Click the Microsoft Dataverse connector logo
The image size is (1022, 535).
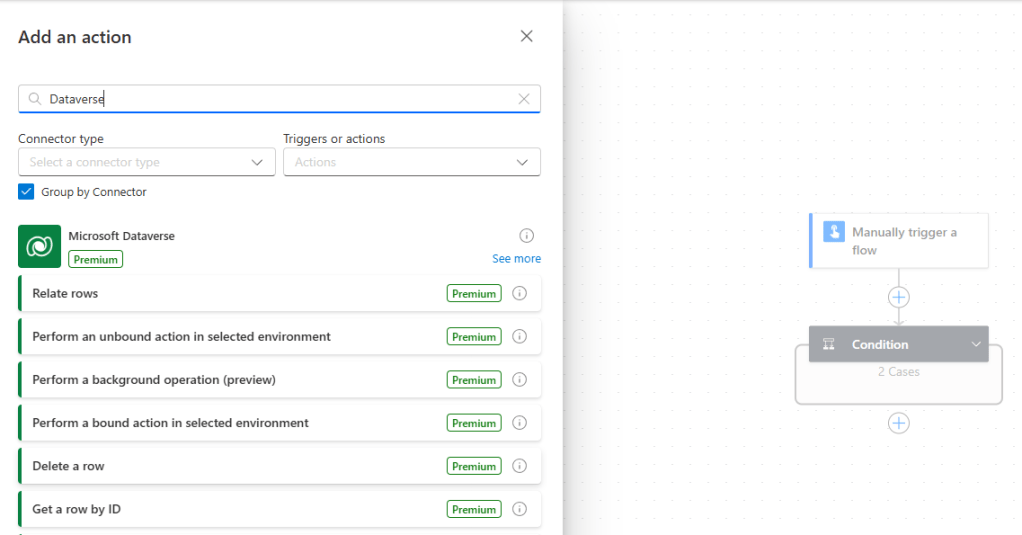pyautogui.click(x=40, y=246)
